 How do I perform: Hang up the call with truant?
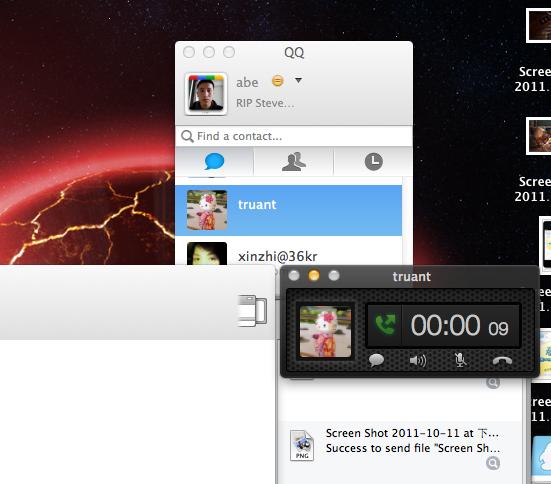pos(502,361)
